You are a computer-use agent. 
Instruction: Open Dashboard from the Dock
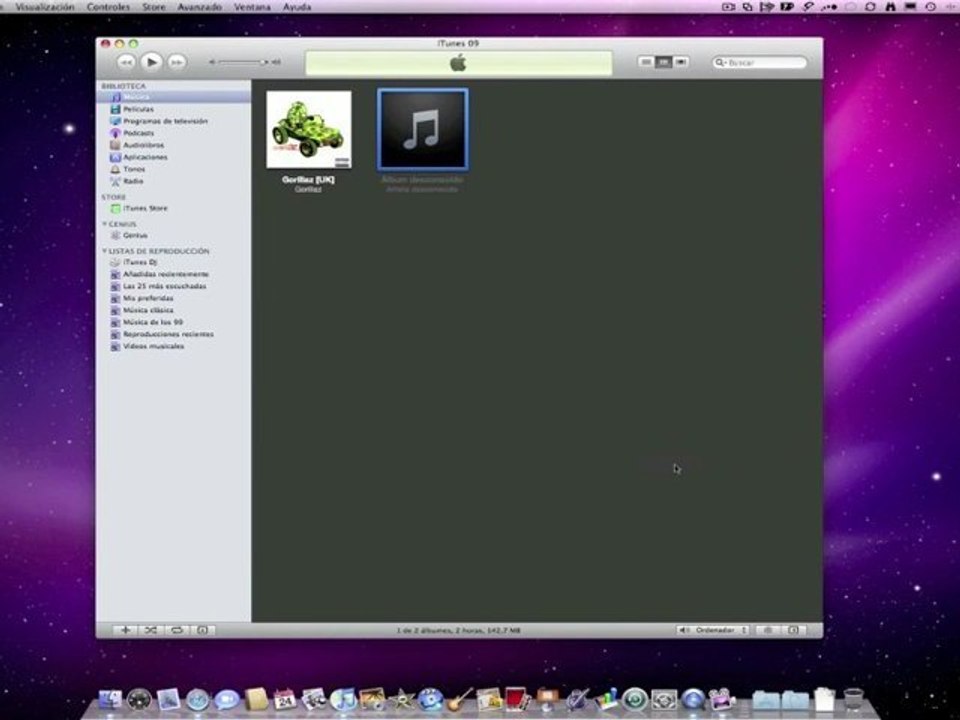tap(139, 699)
